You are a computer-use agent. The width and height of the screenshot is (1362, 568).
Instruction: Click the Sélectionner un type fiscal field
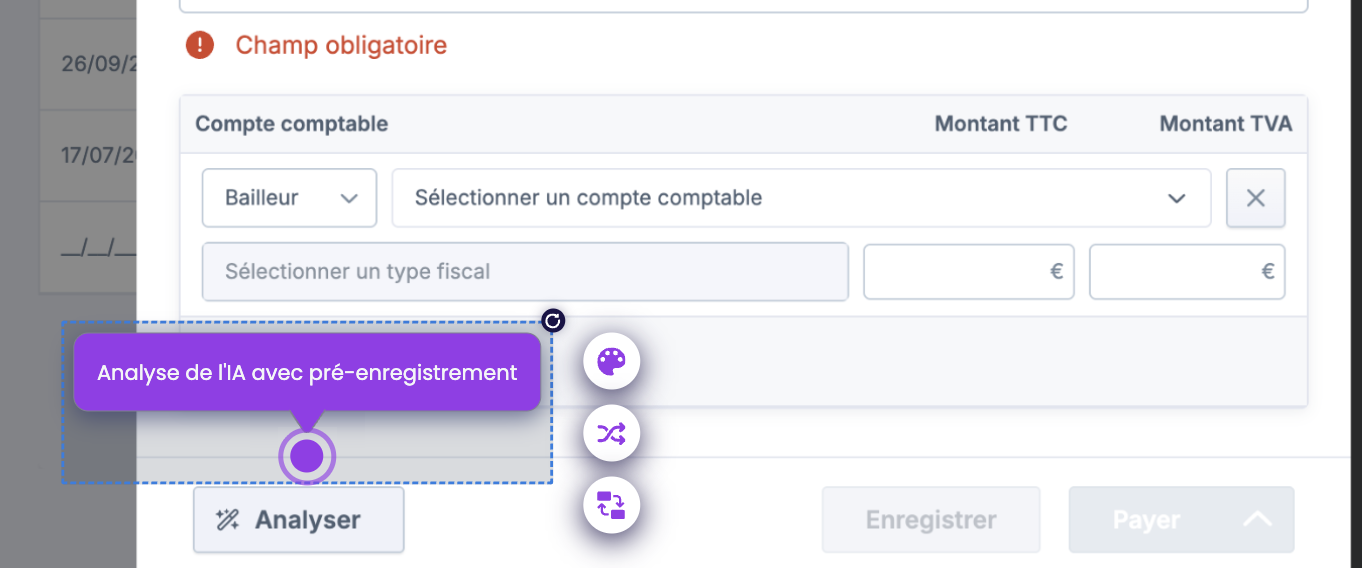click(x=525, y=271)
